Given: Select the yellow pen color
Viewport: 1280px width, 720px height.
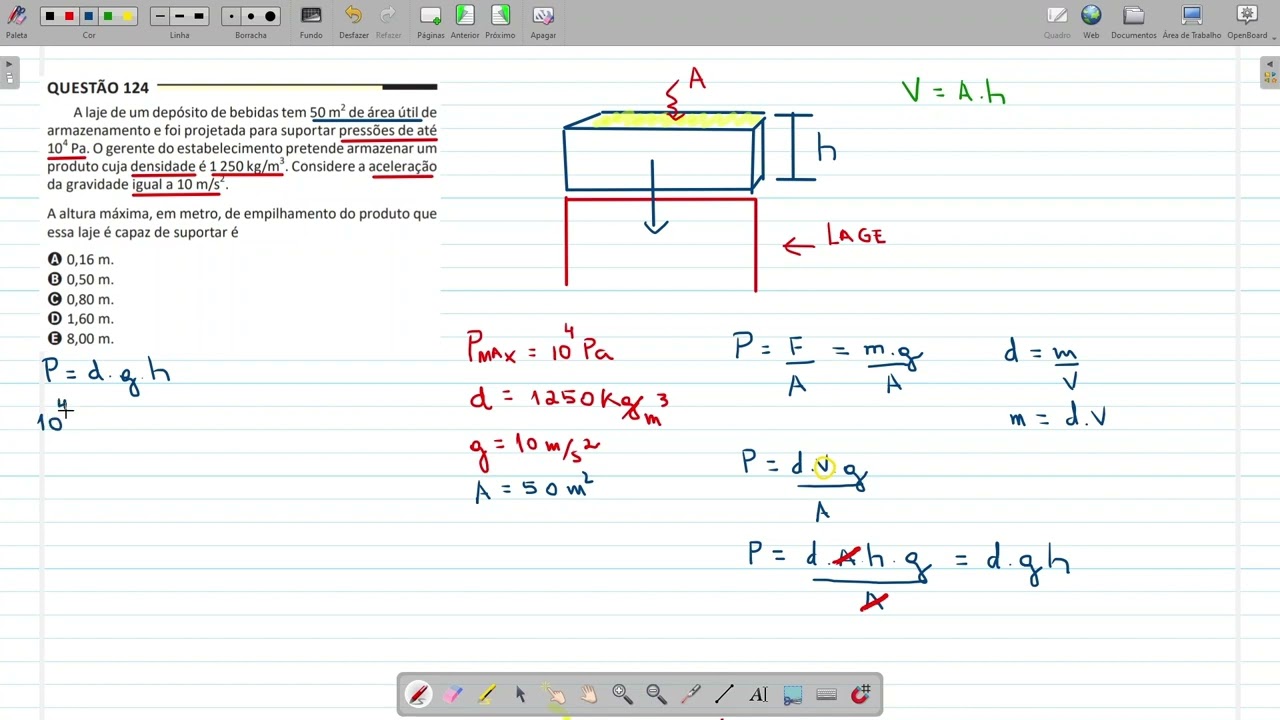Looking at the screenshot, I should click(x=127, y=16).
